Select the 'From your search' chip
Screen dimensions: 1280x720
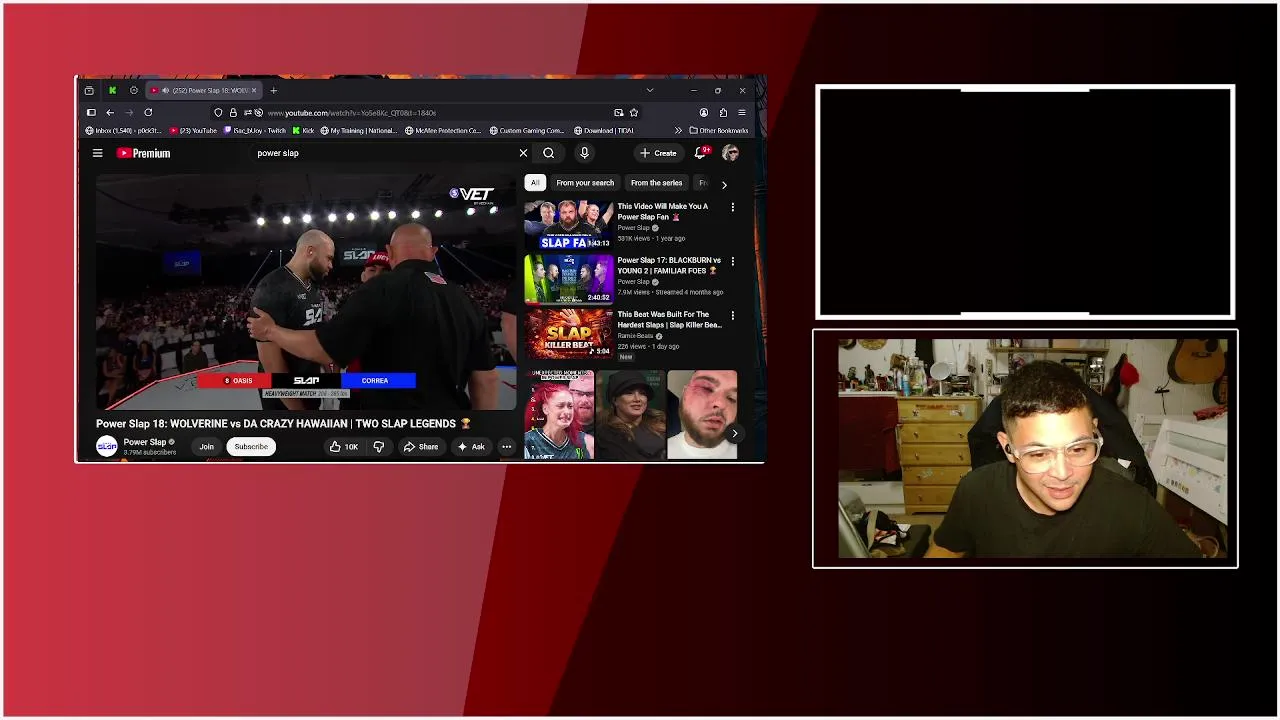585,183
